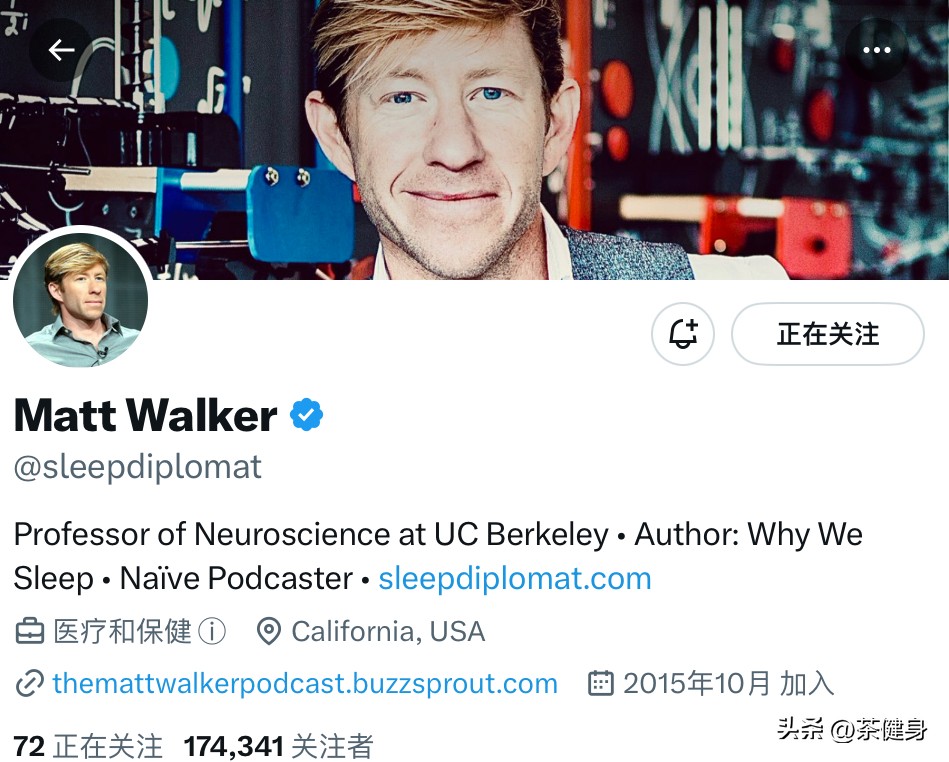
Task: Click the @sleepdiplomat handle
Action: [x=138, y=467]
